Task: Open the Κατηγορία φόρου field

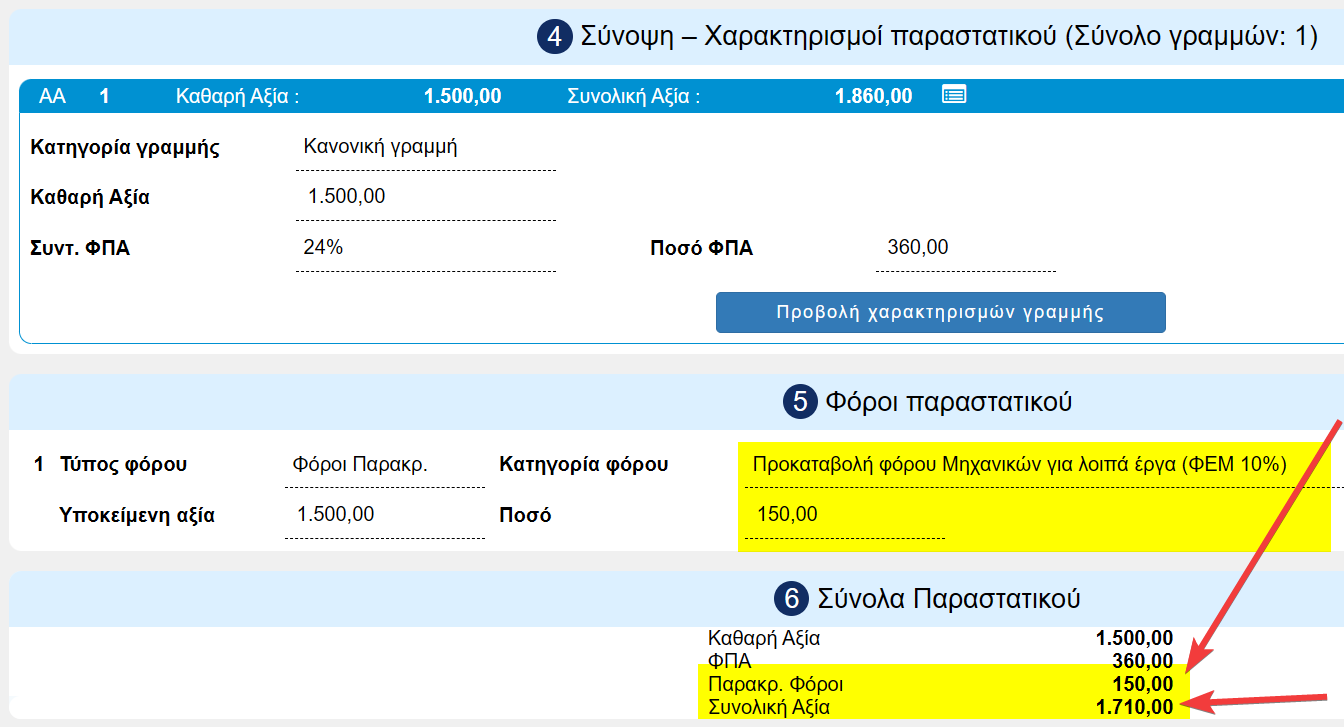Action: point(1018,464)
